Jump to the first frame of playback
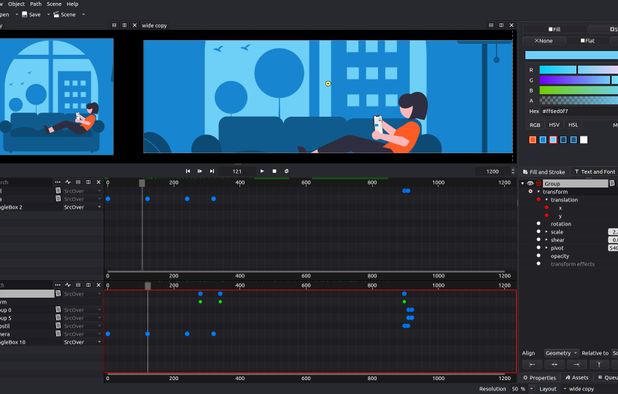 [x=188, y=171]
